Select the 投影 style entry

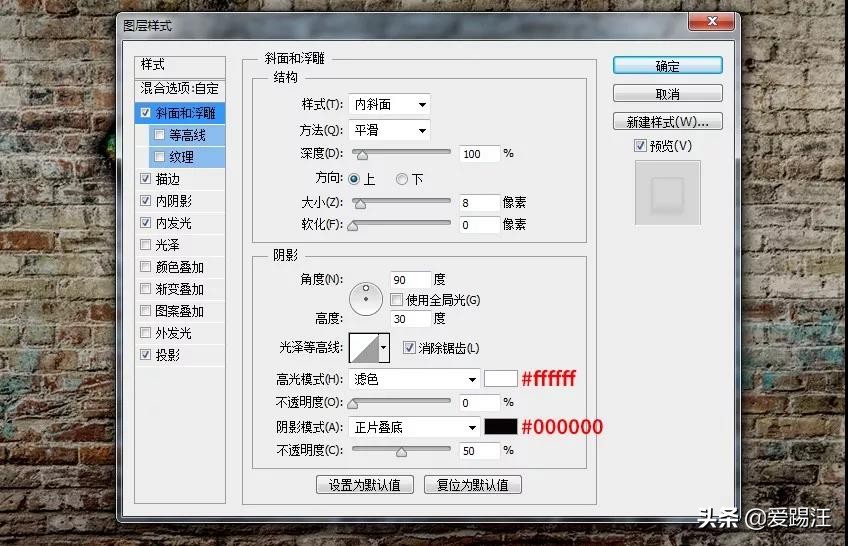click(x=168, y=355)
